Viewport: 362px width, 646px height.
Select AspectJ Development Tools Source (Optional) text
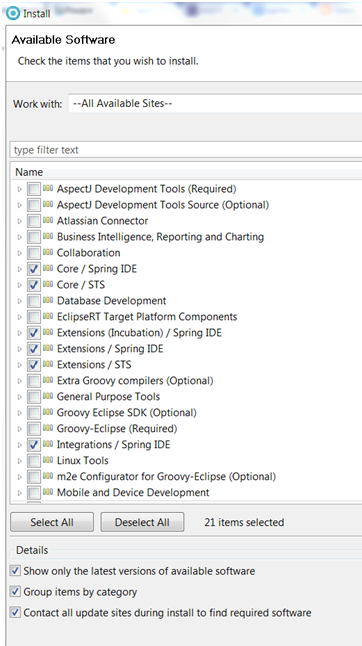pos(163,205)
